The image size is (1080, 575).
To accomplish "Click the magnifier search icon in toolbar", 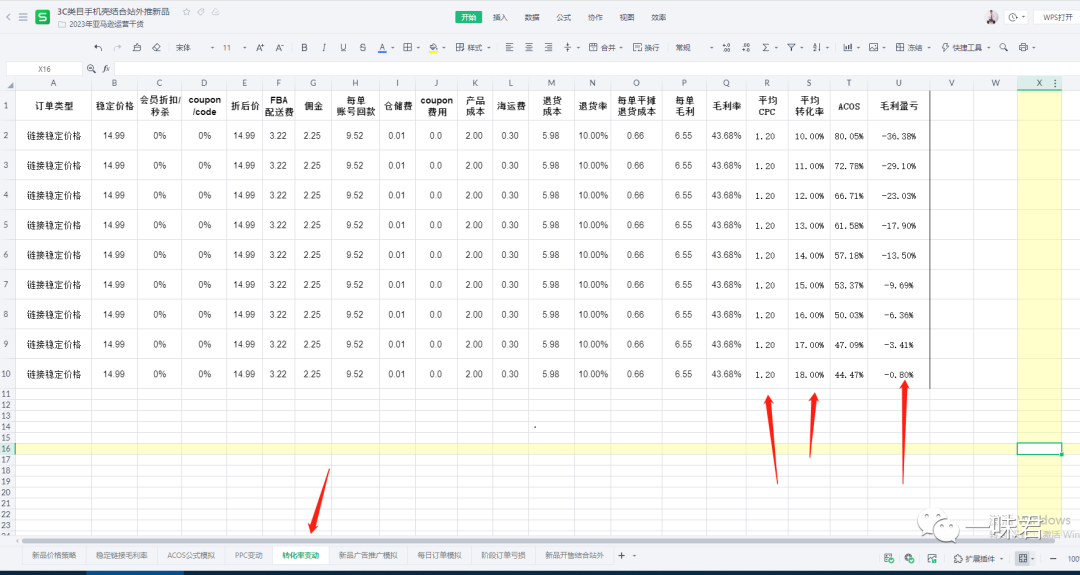I will pos(1001,47).
